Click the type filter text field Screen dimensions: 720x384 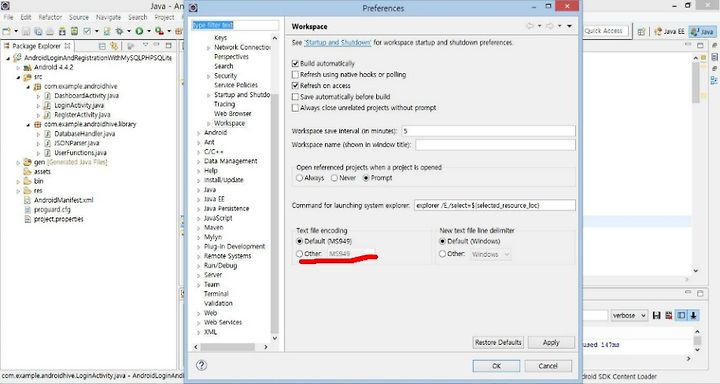235,25
